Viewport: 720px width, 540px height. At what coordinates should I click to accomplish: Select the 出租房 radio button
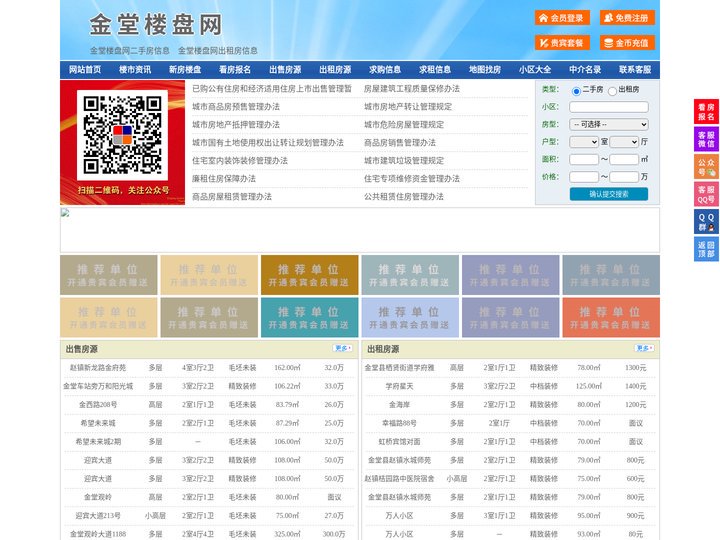coord(612,91)
